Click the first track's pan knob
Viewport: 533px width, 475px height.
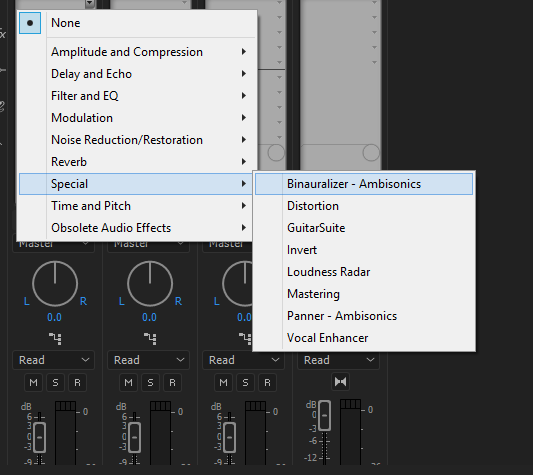point(55,284)
